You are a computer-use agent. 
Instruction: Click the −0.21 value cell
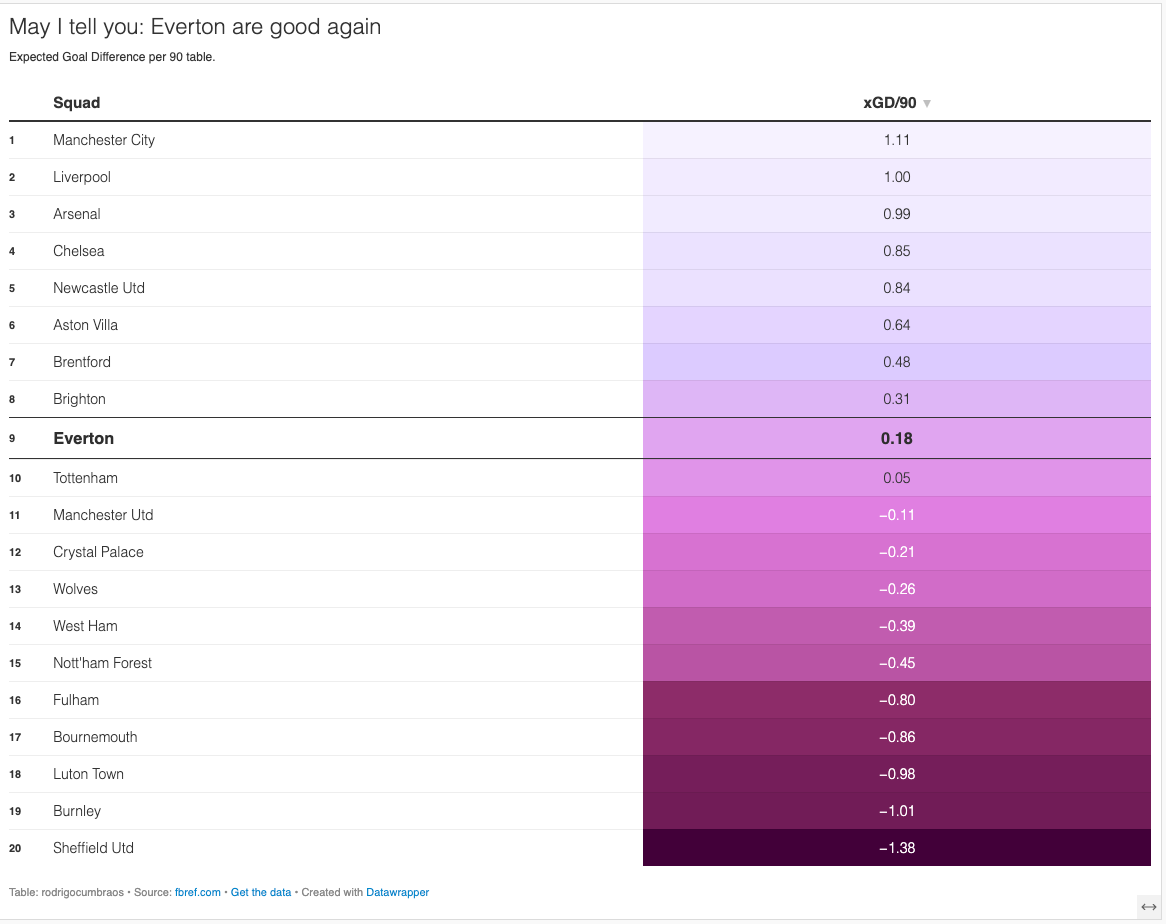point(897,552)
